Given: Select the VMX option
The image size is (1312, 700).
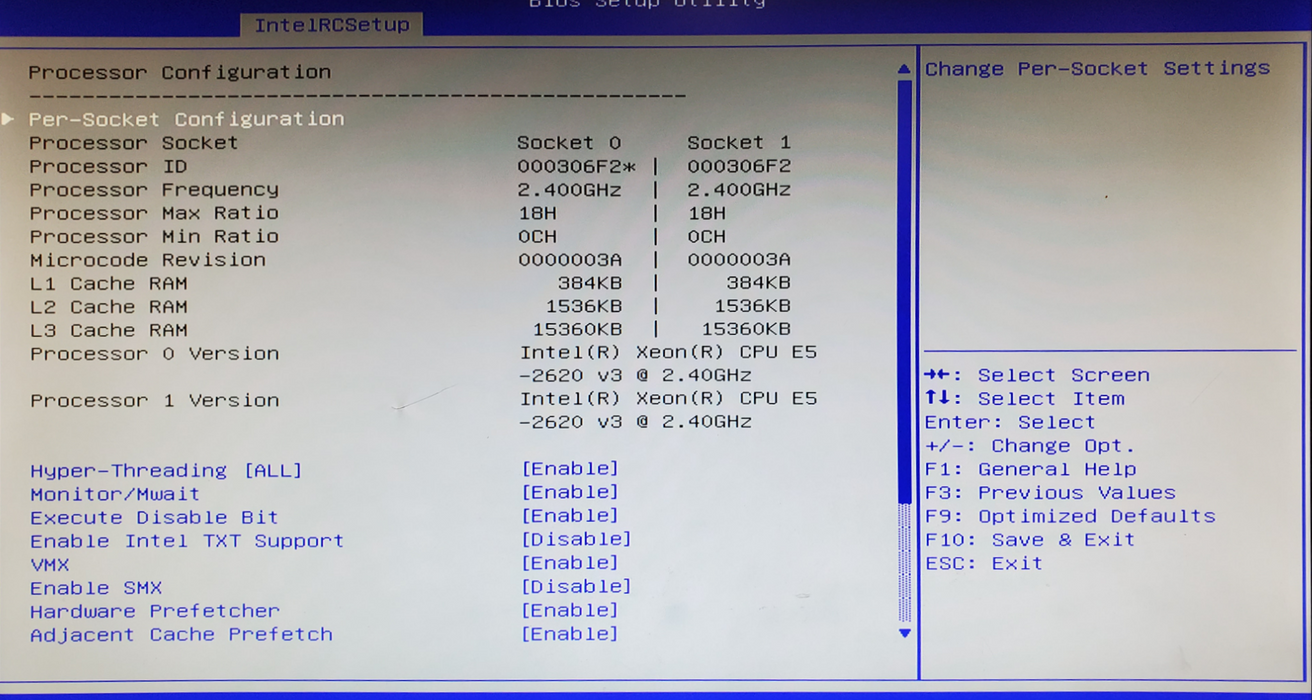Looking at the screenshot, I should [x=50, y=565].
